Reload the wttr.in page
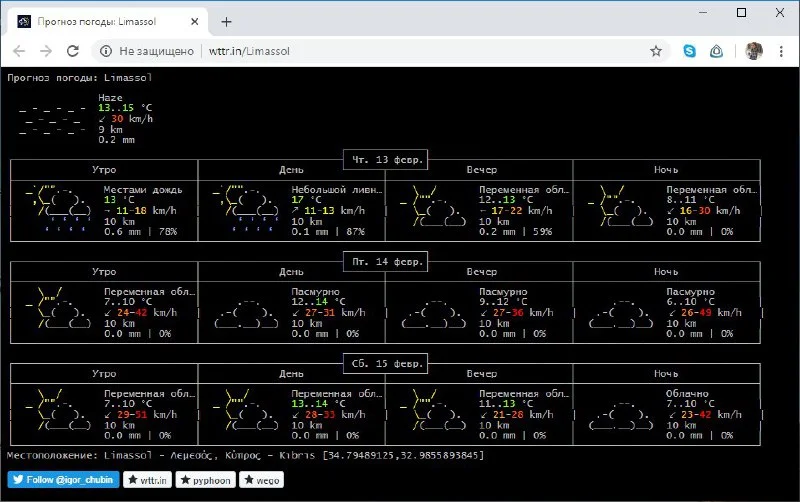The width and height of the screenshot is (800, 502). (x=73, y=51)
